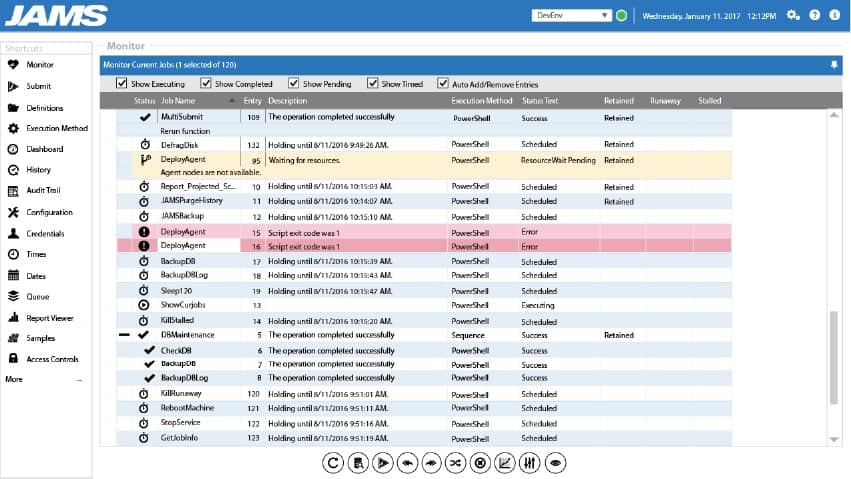Click the help question mark icon

[816, 15]
